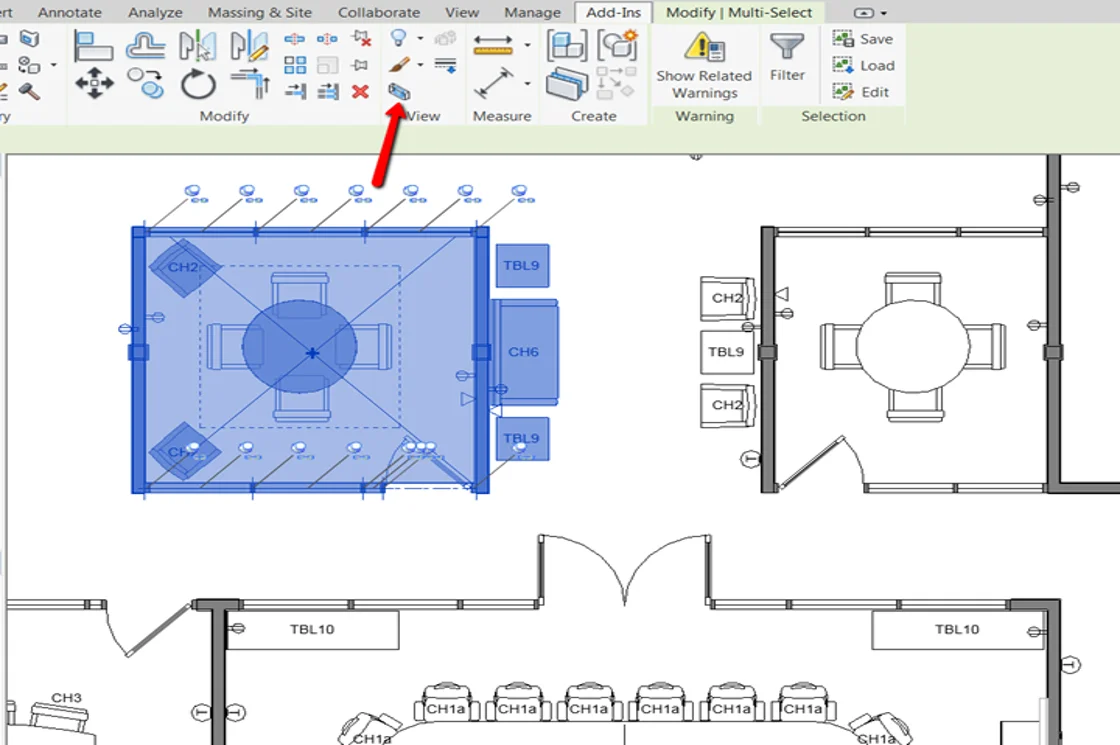Select the Copy tool icon
The width and height of the screenshot is (1120, 745).
pyautogui.click(x=148, y=83)
